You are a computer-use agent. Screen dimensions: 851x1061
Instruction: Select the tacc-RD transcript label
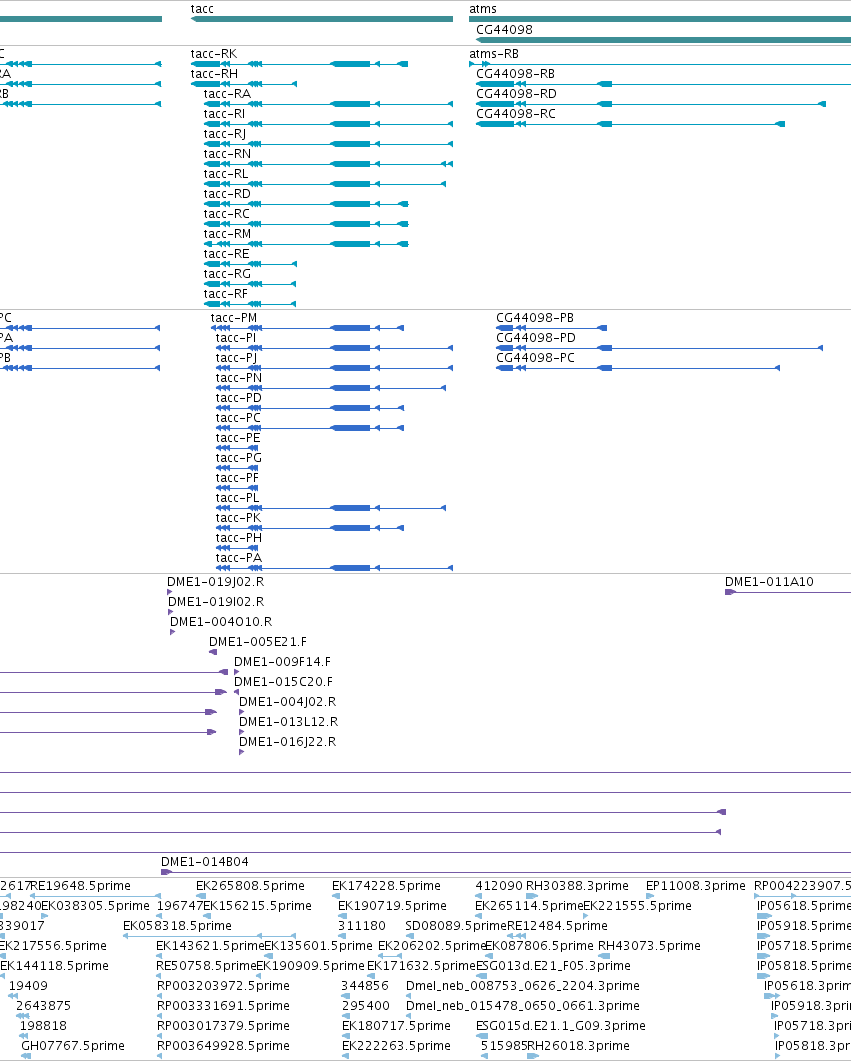[x=227, y=194]
